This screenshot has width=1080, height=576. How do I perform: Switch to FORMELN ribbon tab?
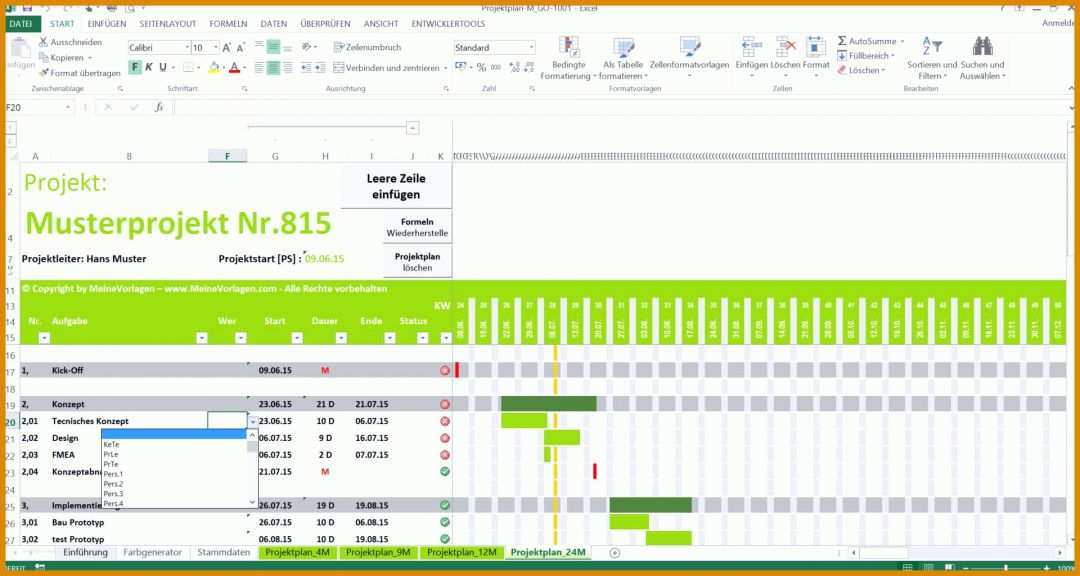tap(228, 23)
